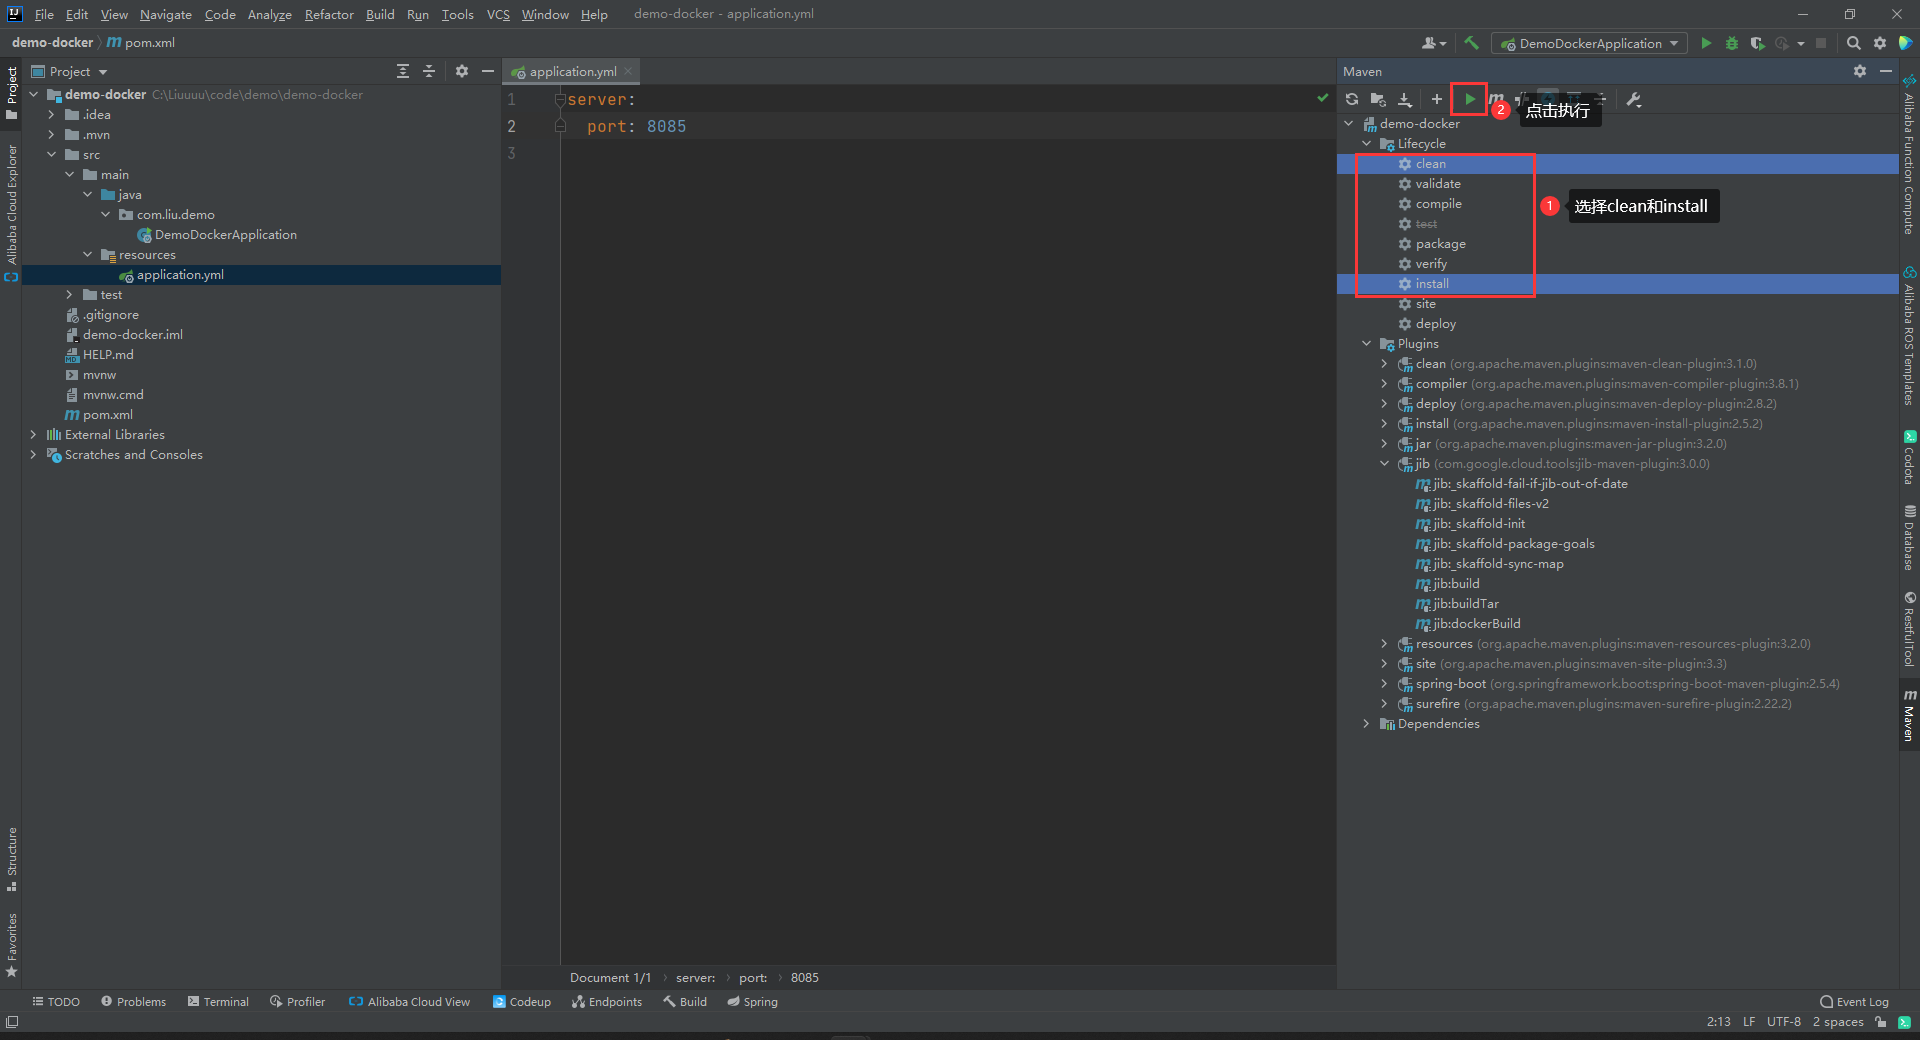Collapse all in Project panel
The image size is (1920, 1040).
pos(429,71)
